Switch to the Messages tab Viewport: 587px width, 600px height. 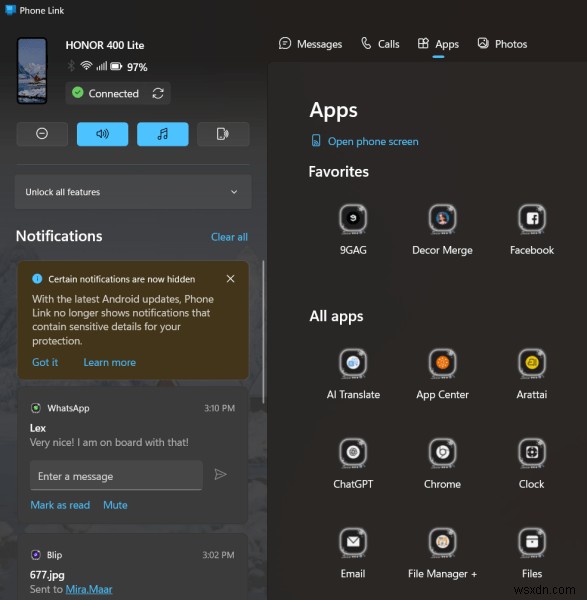(310, 44)
